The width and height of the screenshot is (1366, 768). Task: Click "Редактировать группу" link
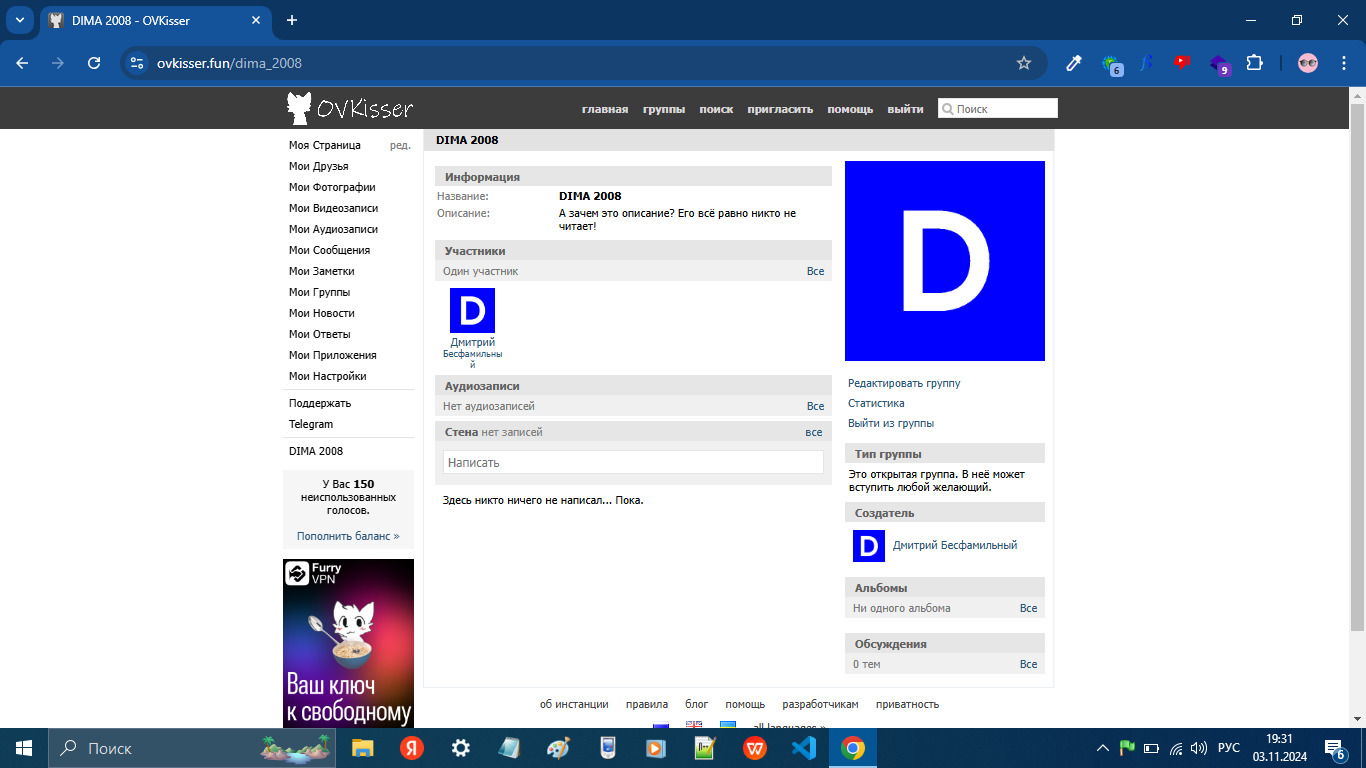(x=904, y=383)
